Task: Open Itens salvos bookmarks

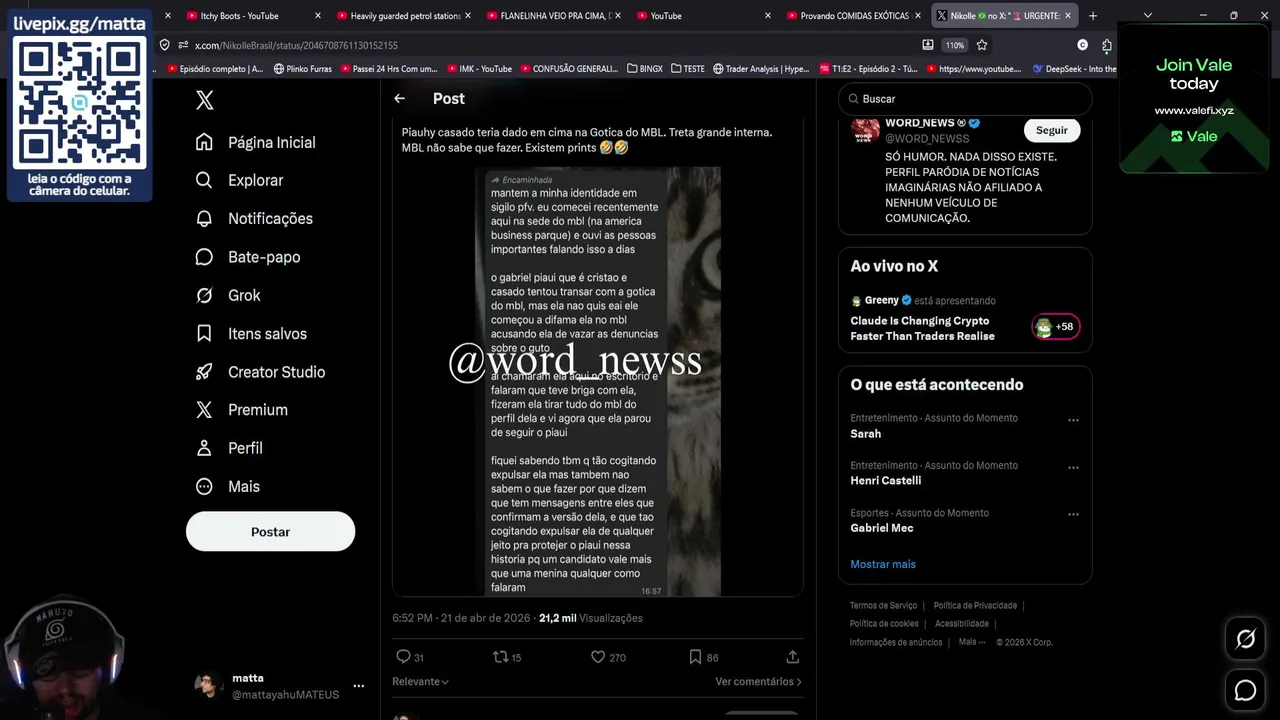Action: coord(251,333)
